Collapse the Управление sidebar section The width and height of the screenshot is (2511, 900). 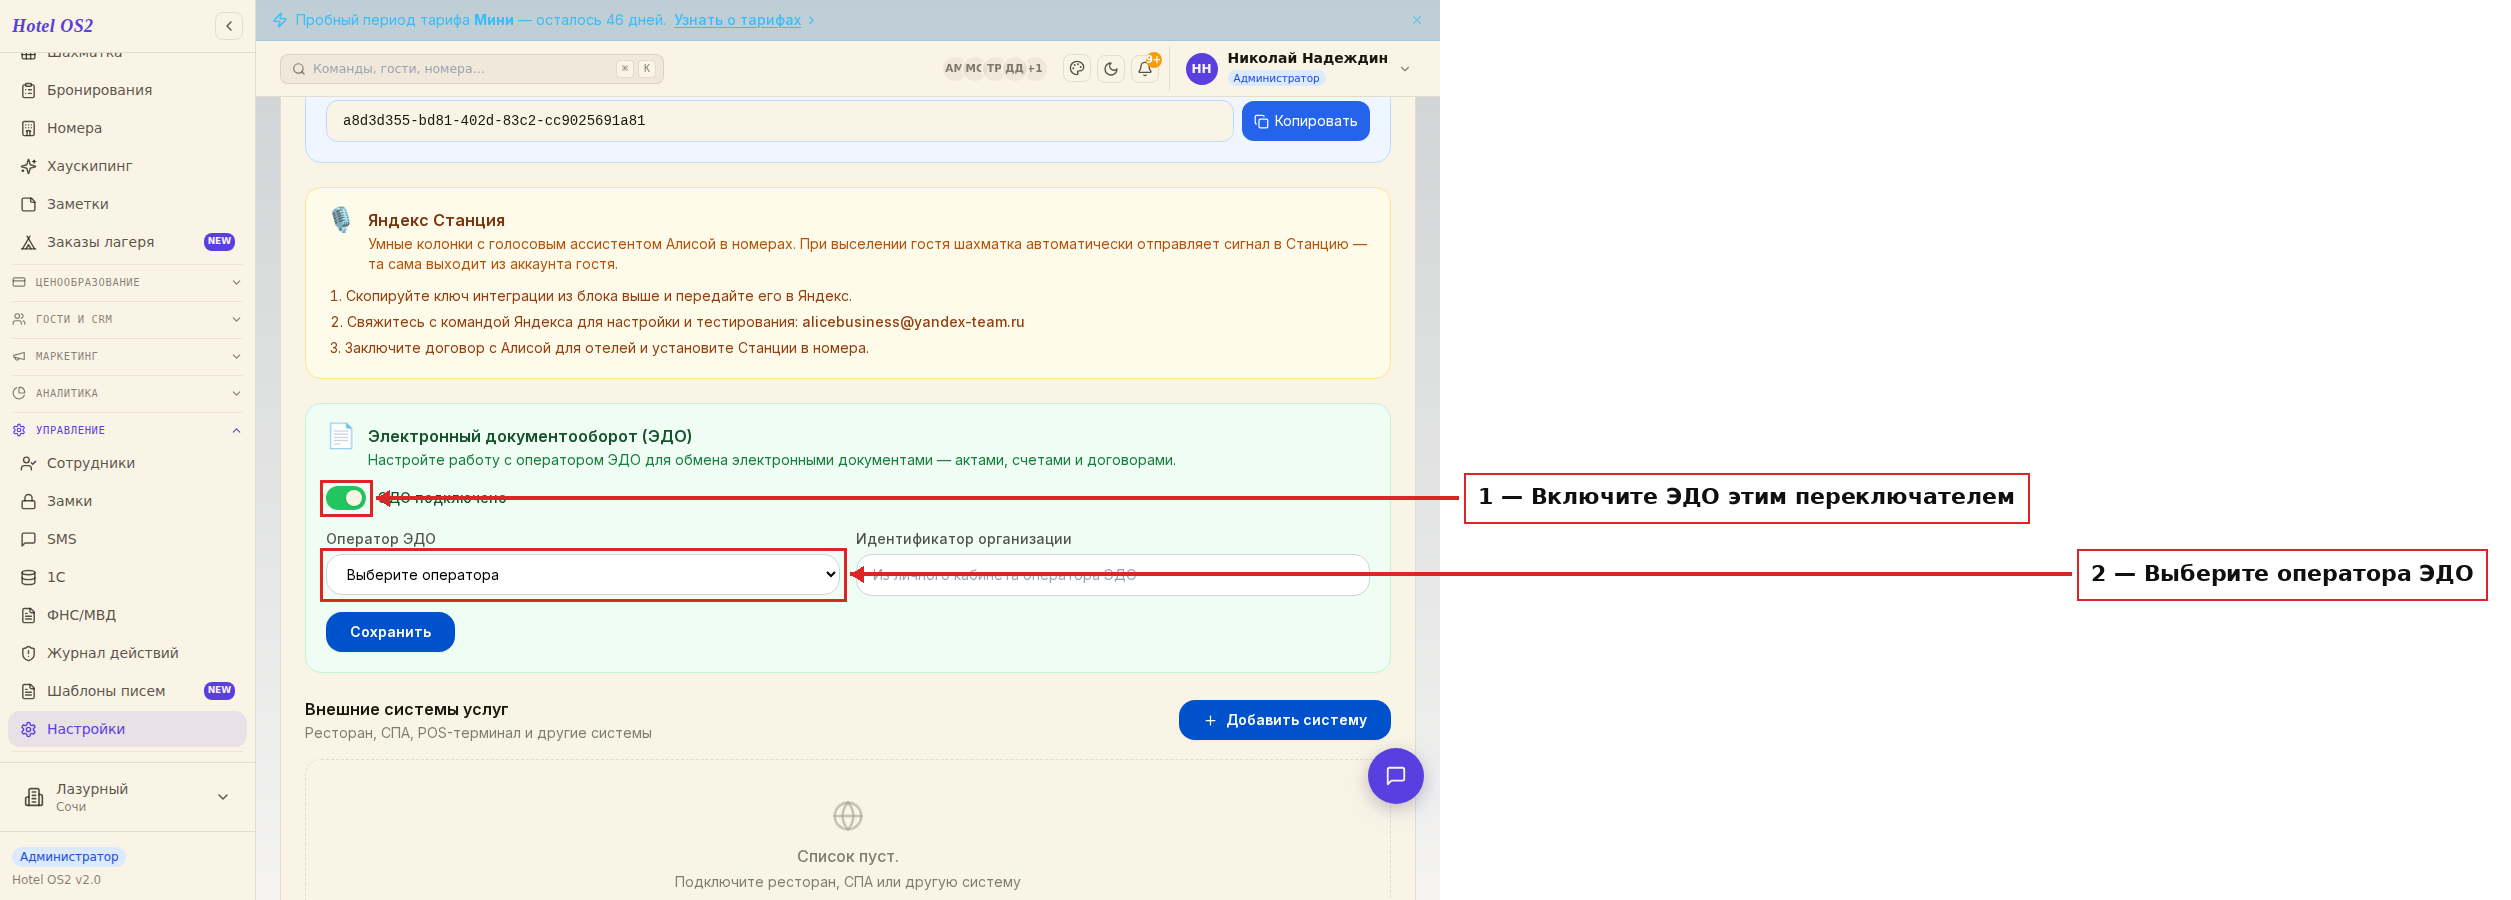(x=127, y=430)
